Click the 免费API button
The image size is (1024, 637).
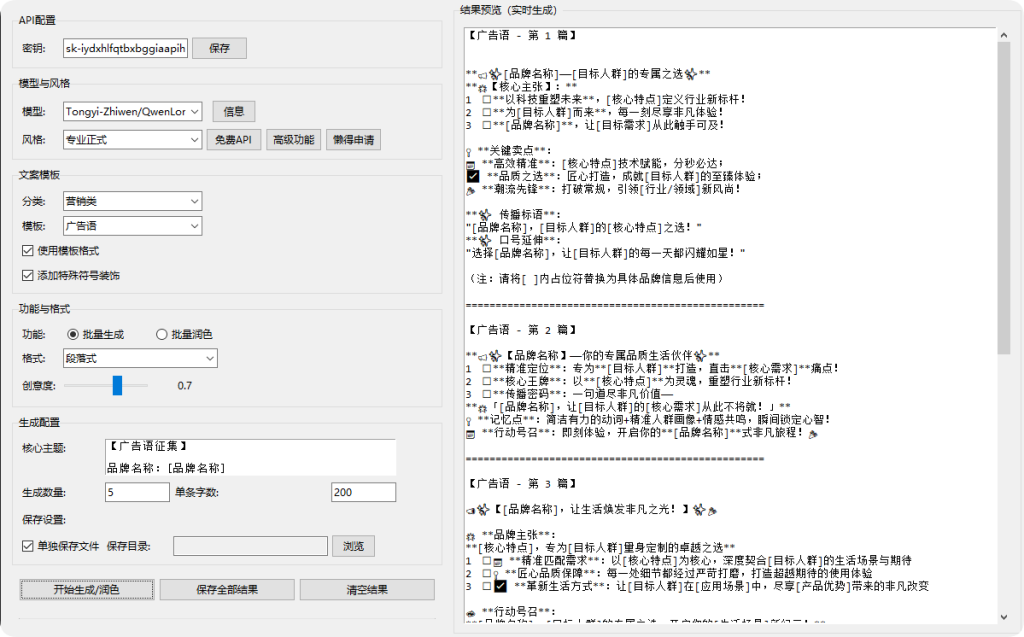tap(237, 139)
